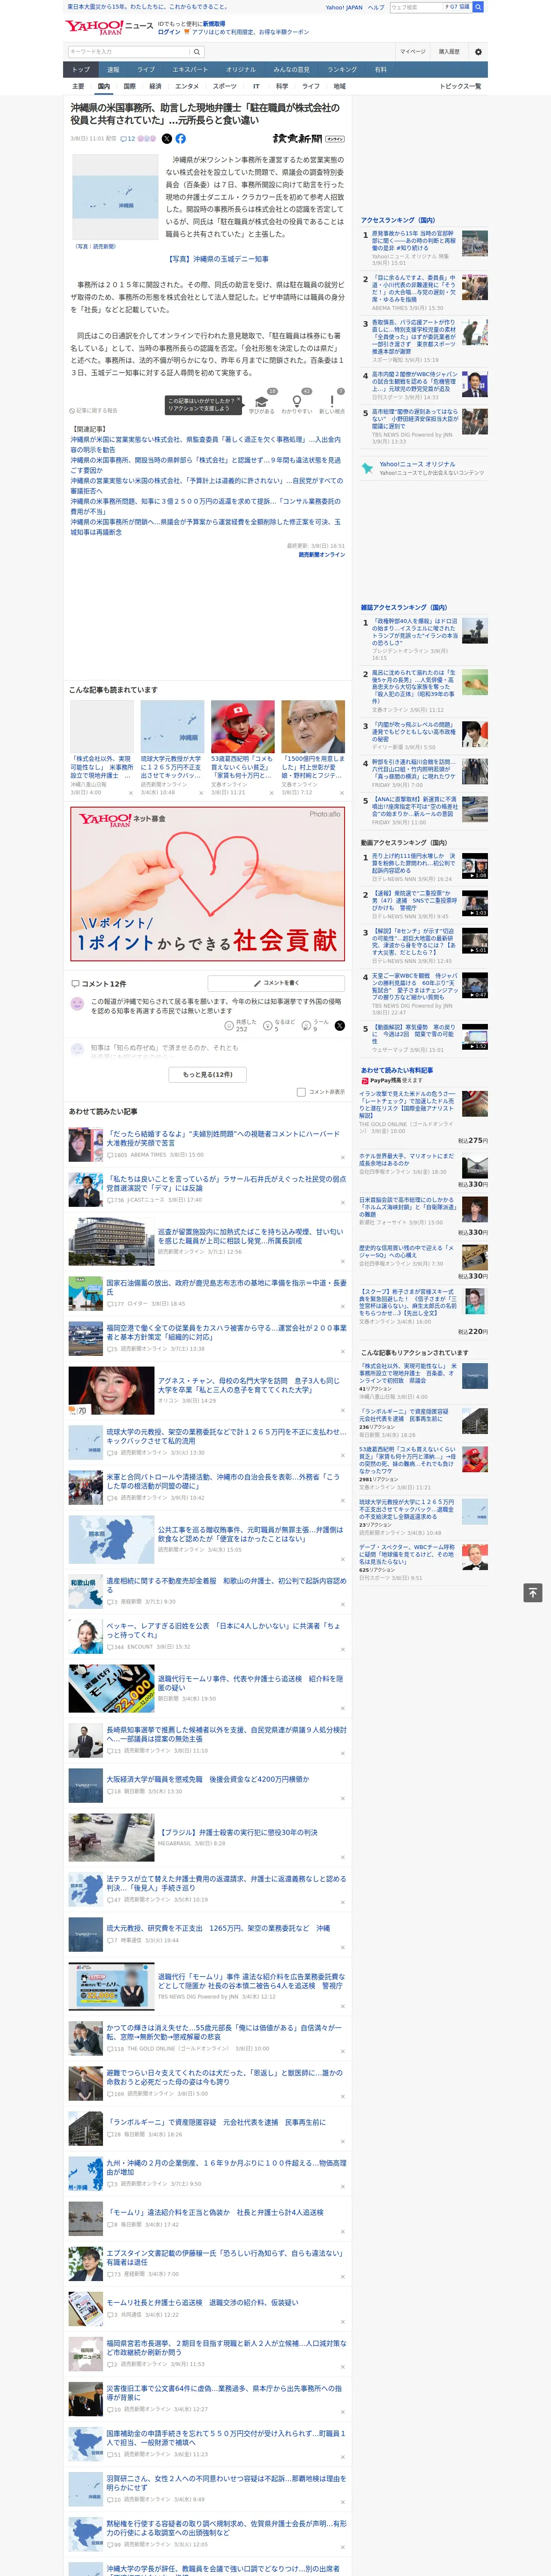Select the ライブ navigation tab
The image size is (551, 2576).
(x=146, y=70)
